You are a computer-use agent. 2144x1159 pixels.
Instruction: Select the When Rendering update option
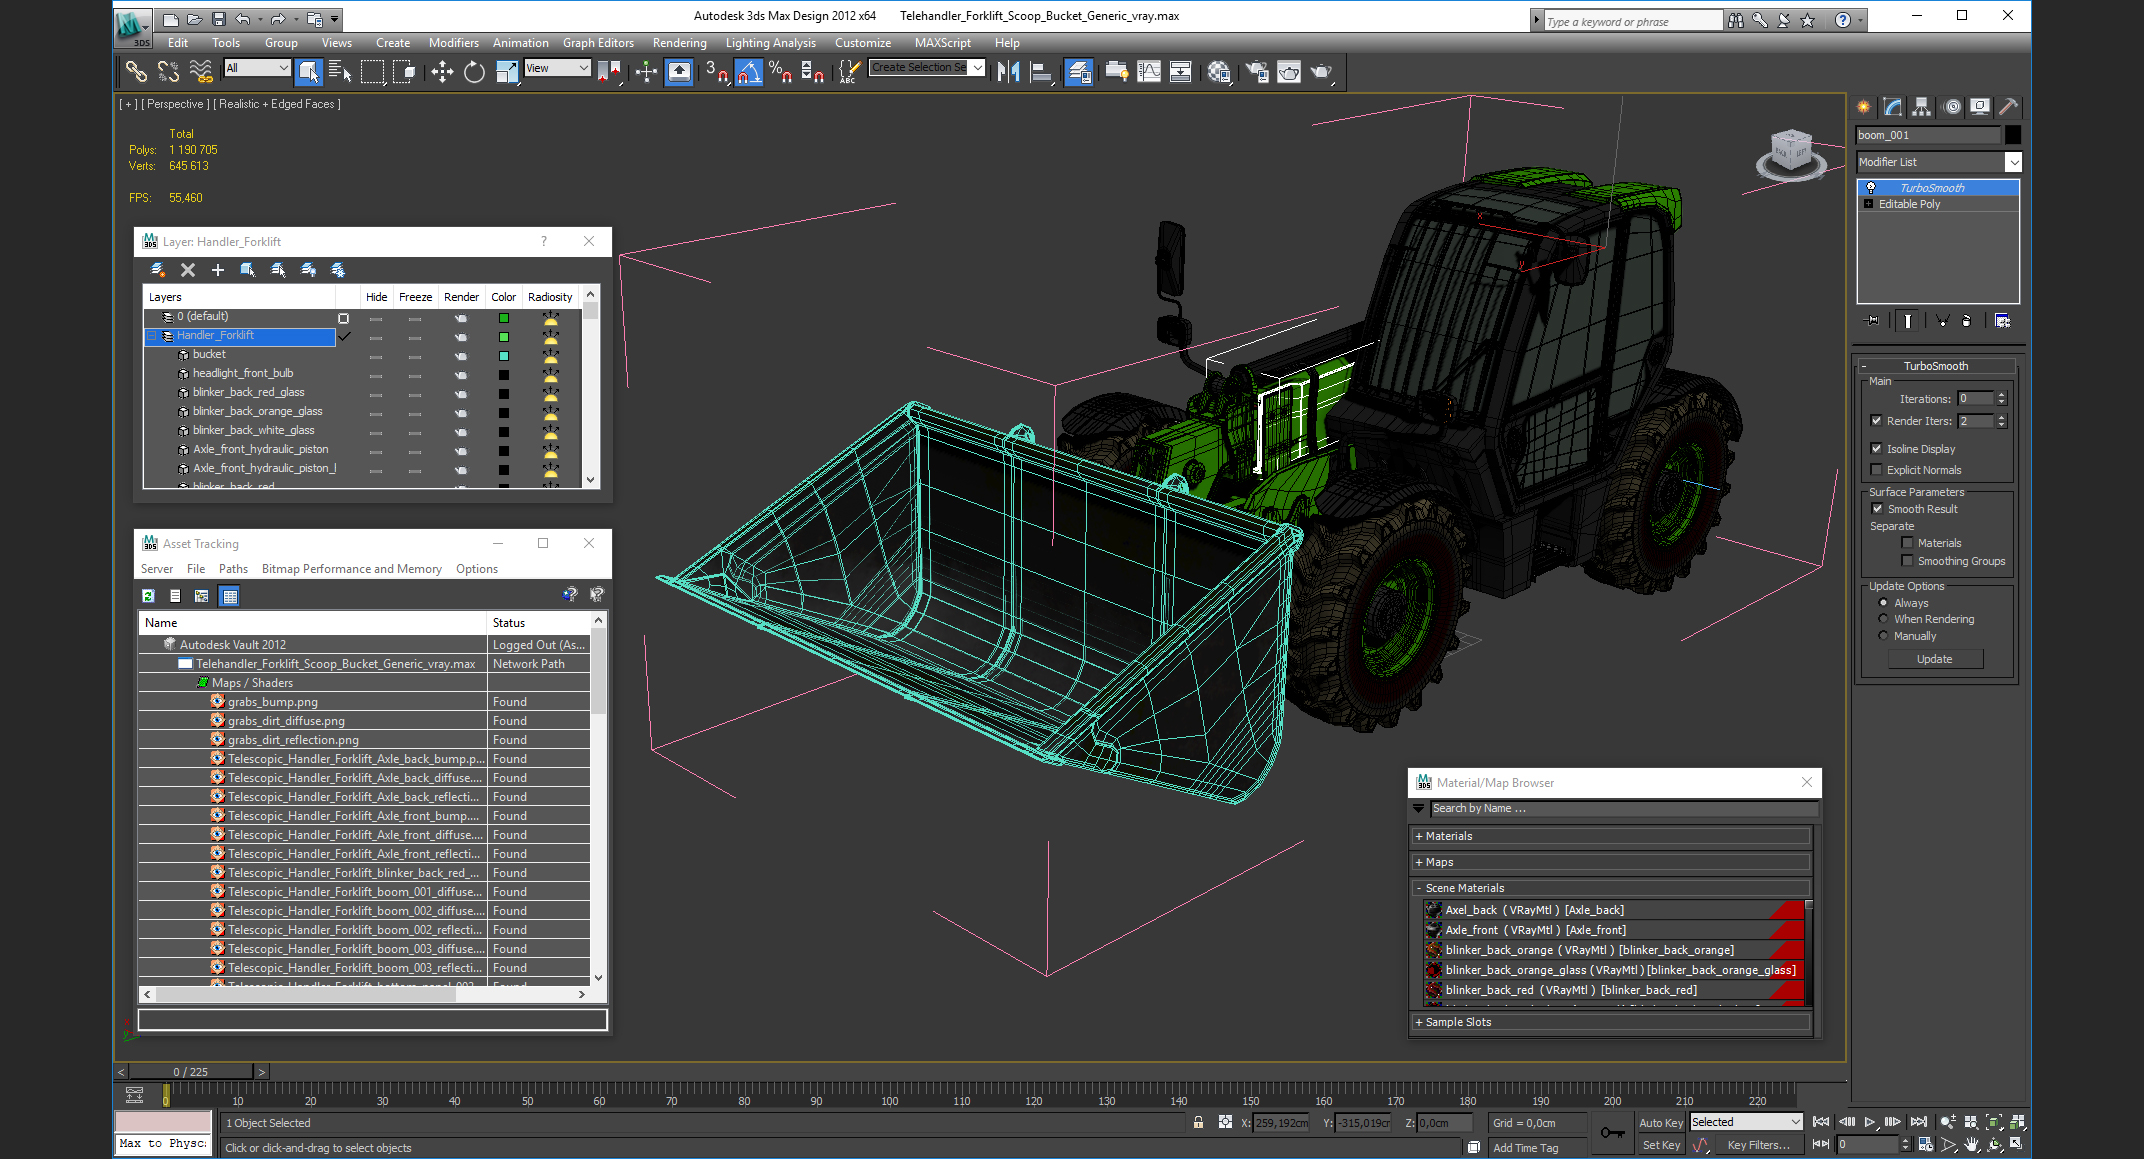click(1883, 619)
